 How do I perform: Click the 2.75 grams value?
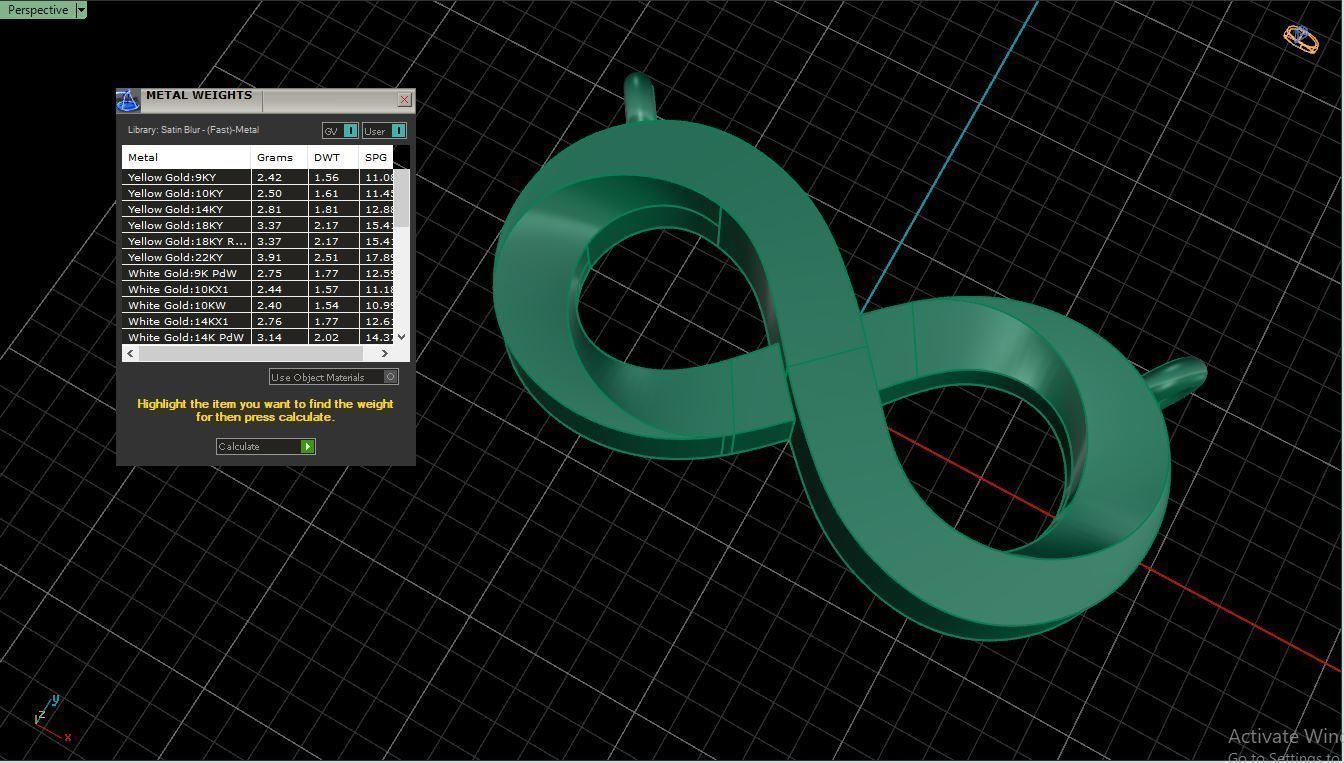click(269, 273)
